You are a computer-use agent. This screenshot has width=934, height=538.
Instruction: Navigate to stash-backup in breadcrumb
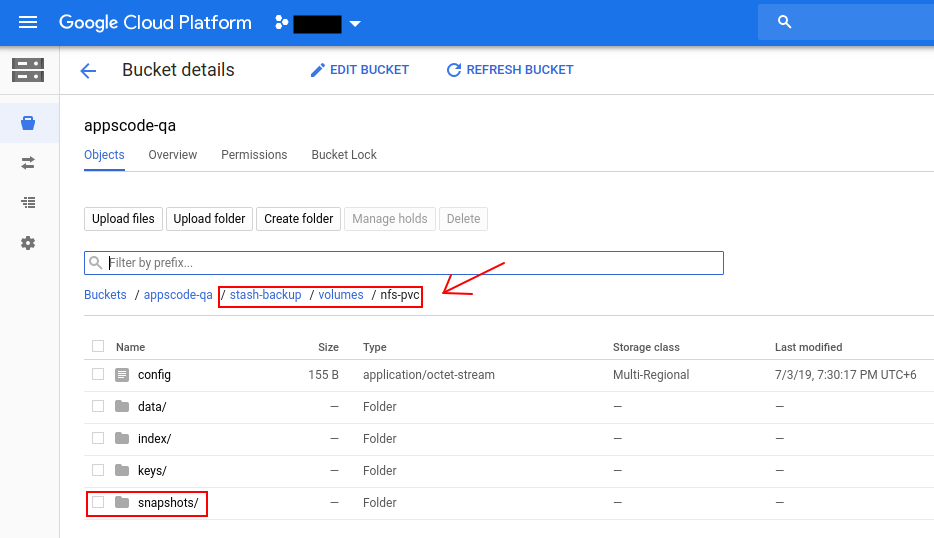265,295
